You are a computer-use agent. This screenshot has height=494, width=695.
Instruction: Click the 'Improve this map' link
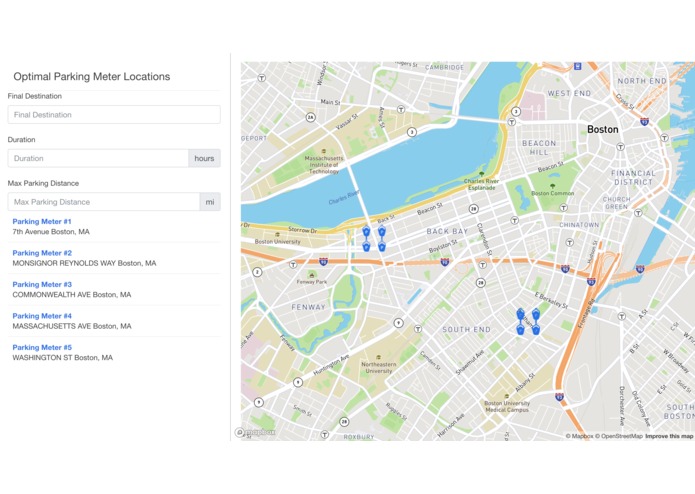(x=669, y=436)
